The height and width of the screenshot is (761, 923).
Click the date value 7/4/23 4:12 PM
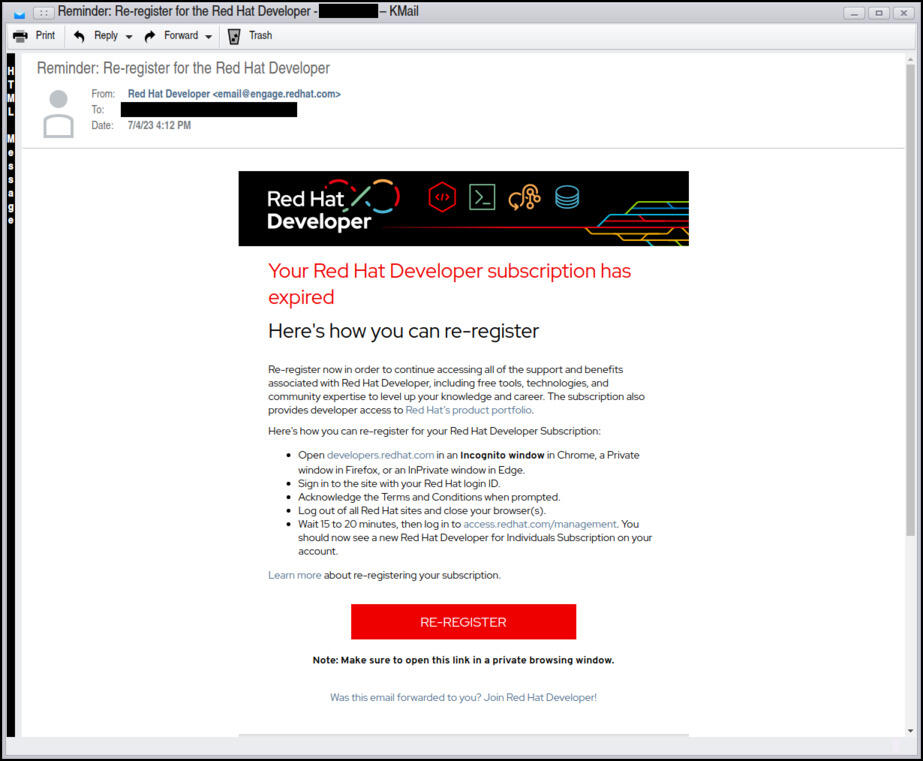(x=160, y=125)
